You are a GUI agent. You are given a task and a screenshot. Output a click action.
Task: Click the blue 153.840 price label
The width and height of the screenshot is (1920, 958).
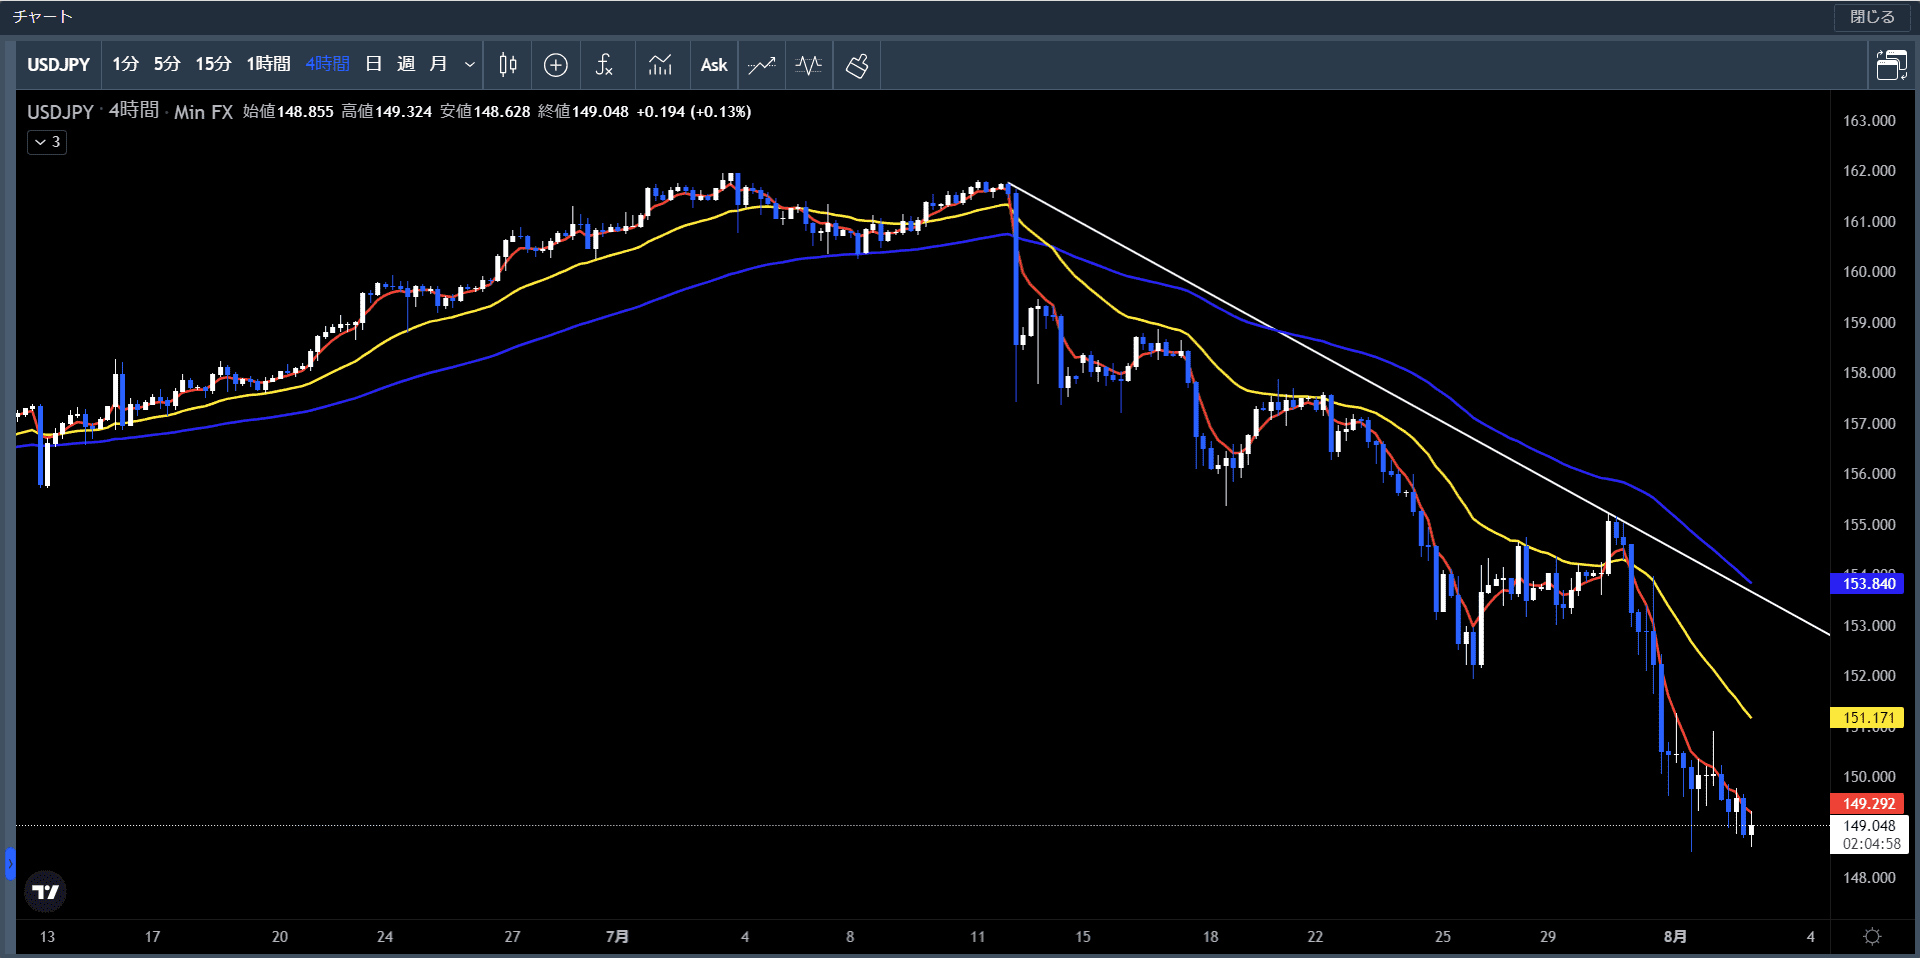(x=1868, y=584)
